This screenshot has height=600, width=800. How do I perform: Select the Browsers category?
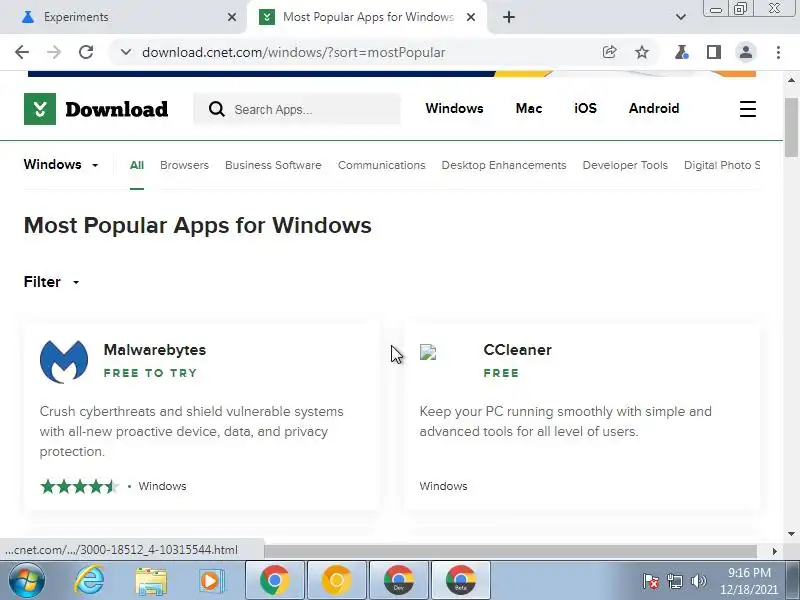tap(184, 165)
